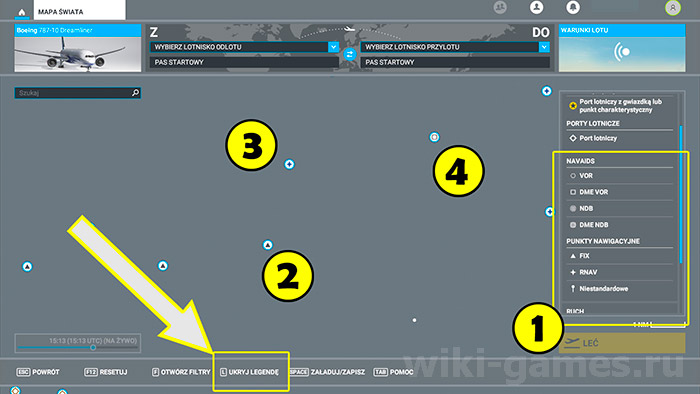Click the legend panel scrollbar
The width and height of the screenshot is (700, 394).
681,194
